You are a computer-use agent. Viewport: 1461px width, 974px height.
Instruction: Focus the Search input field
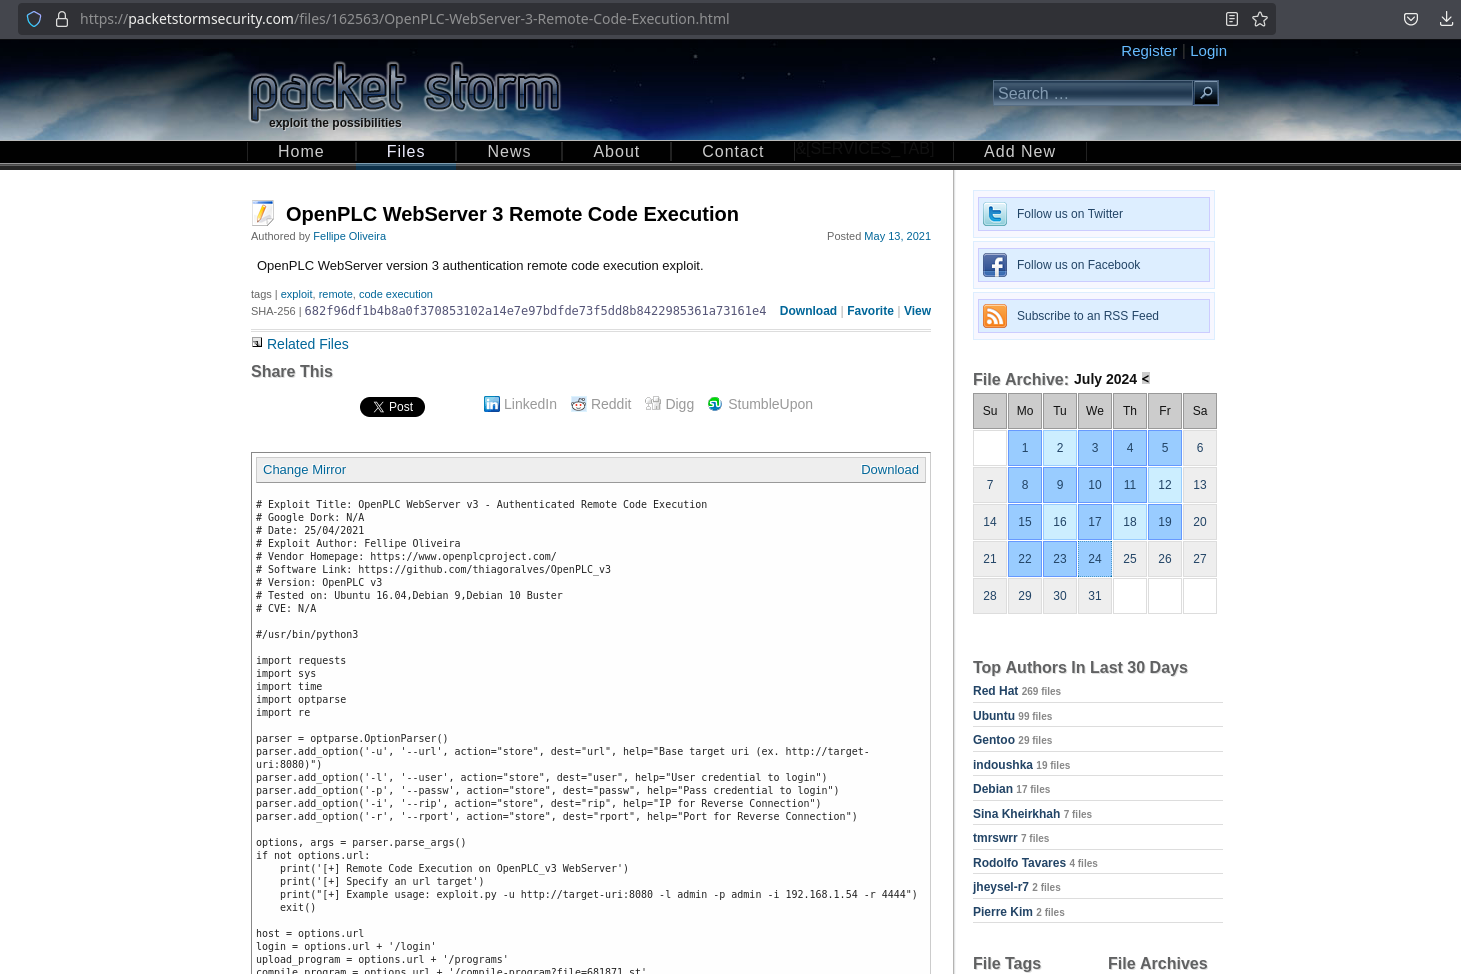click(1093, 93)
